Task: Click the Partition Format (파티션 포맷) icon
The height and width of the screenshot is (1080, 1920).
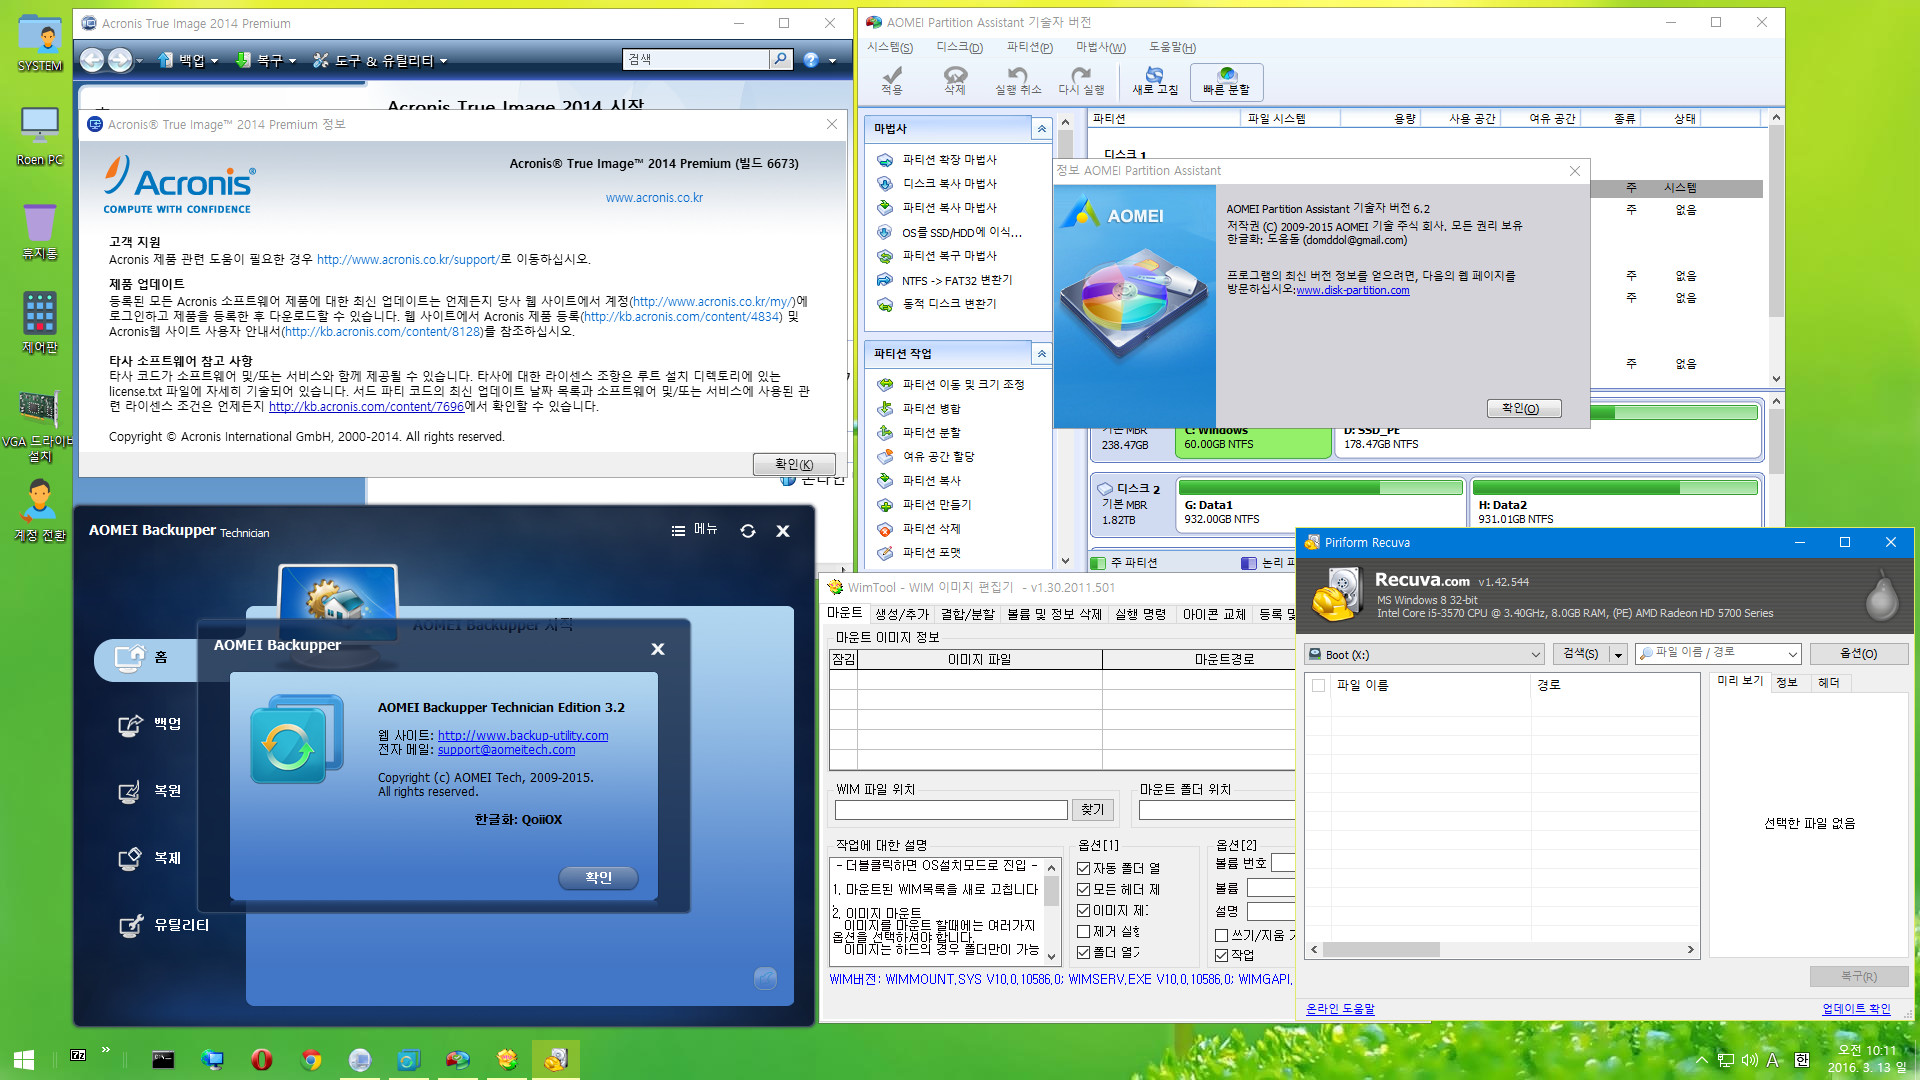Action: (x=885, y=553)
